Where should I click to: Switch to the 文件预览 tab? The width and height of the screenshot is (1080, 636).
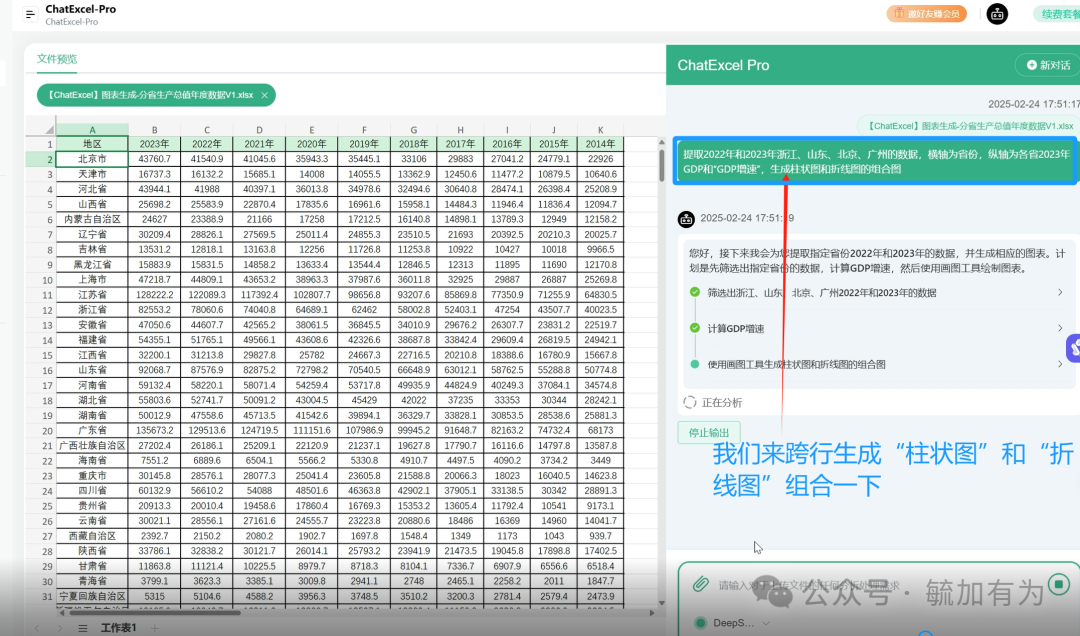[57, 59]
